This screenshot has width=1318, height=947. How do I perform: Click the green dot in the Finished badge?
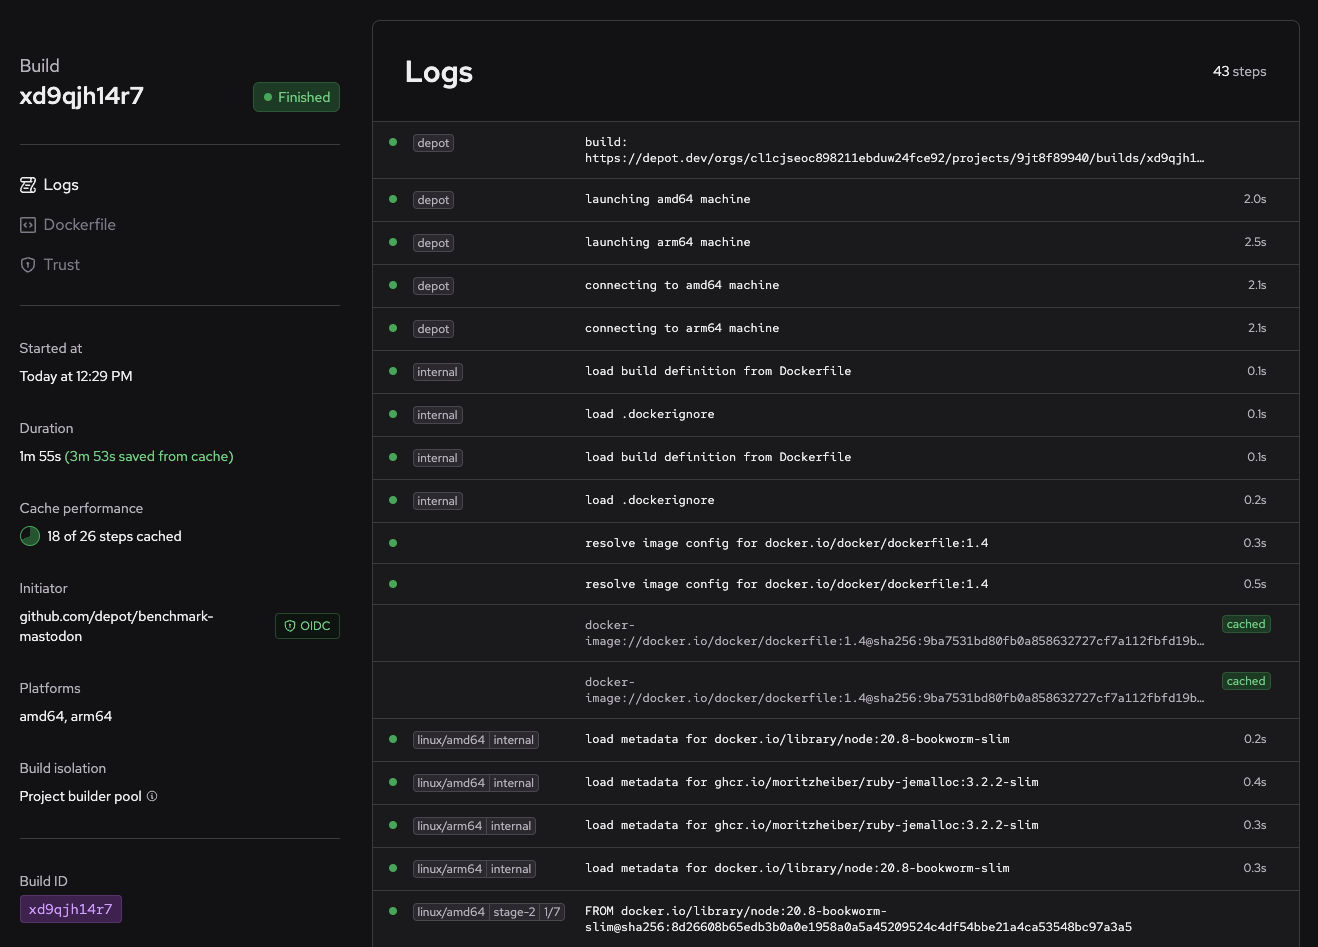point(268,97)
